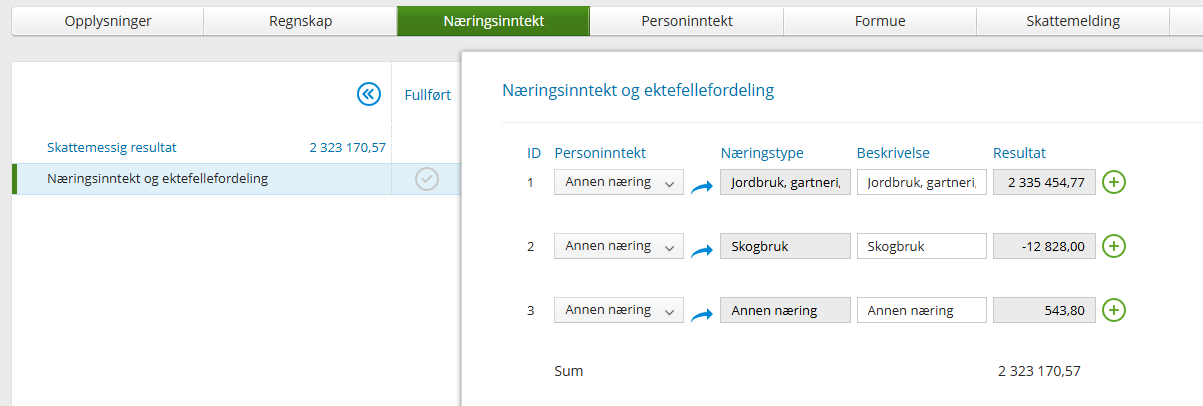Open the Opplysninger tab
The width and height of the screenshot is (1203, 406).
pyautogui.click(x=107, y=20)
